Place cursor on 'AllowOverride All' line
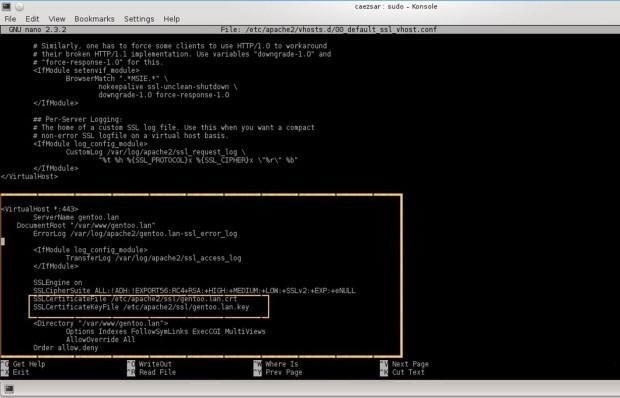The height and width of the screenshot is (398, 620). click(100, 340)
